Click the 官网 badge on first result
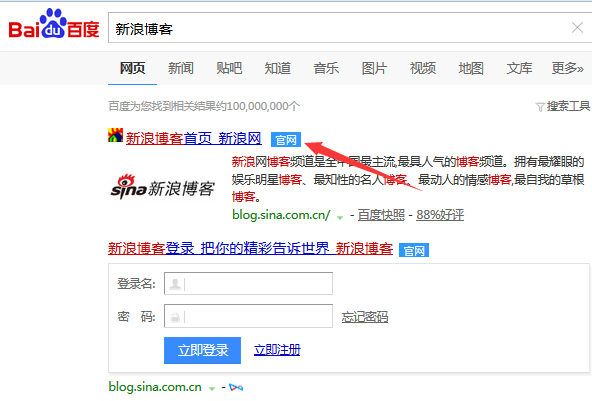This screenshot has height=401, width=592. [286, 140]
